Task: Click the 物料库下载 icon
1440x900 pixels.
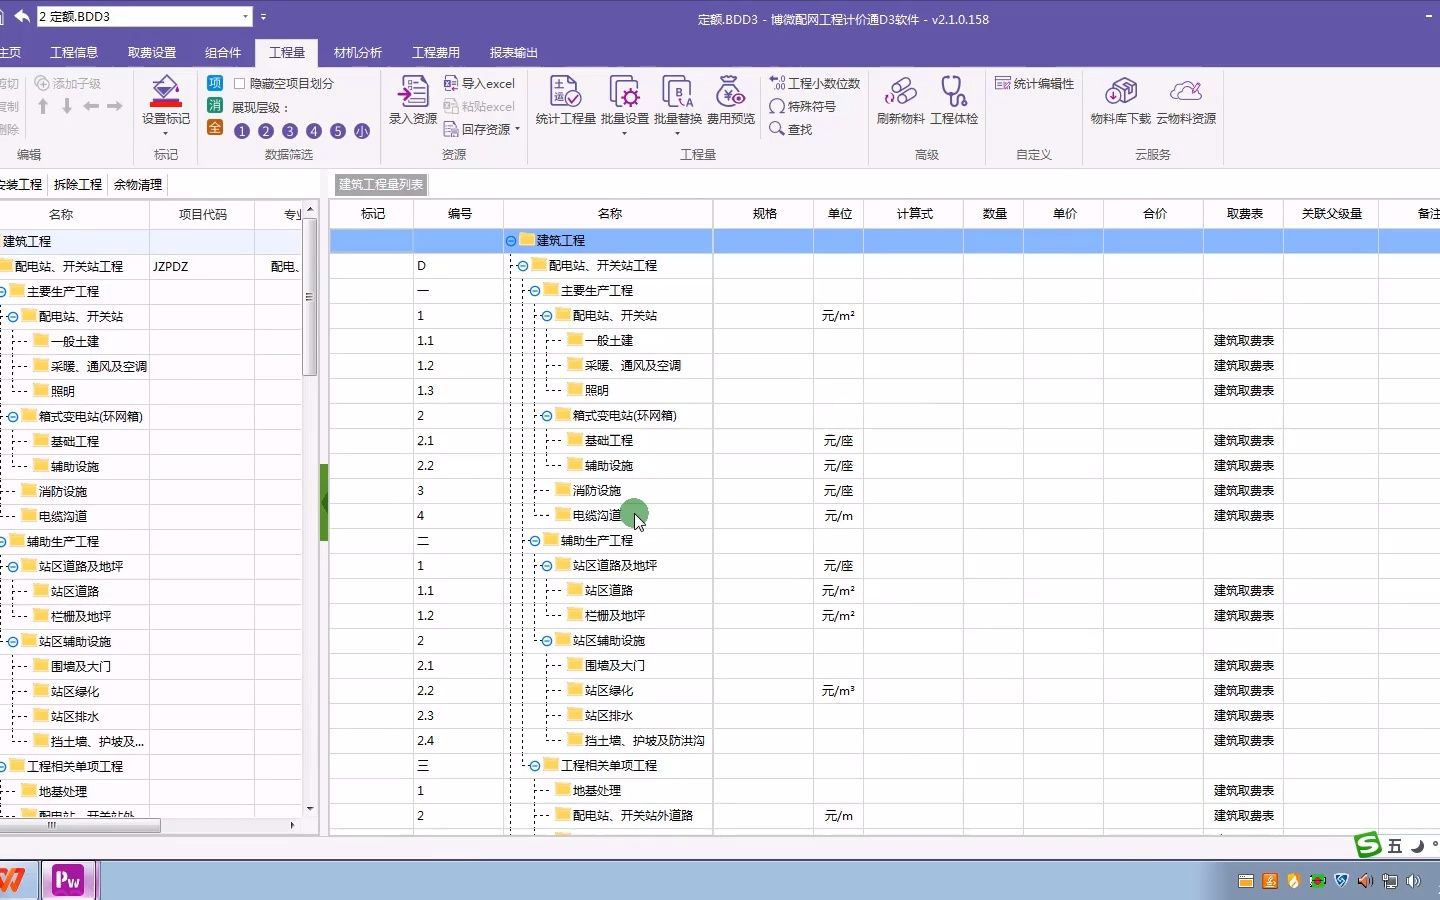Action: pyautogui.click(x=1123, y=100)
